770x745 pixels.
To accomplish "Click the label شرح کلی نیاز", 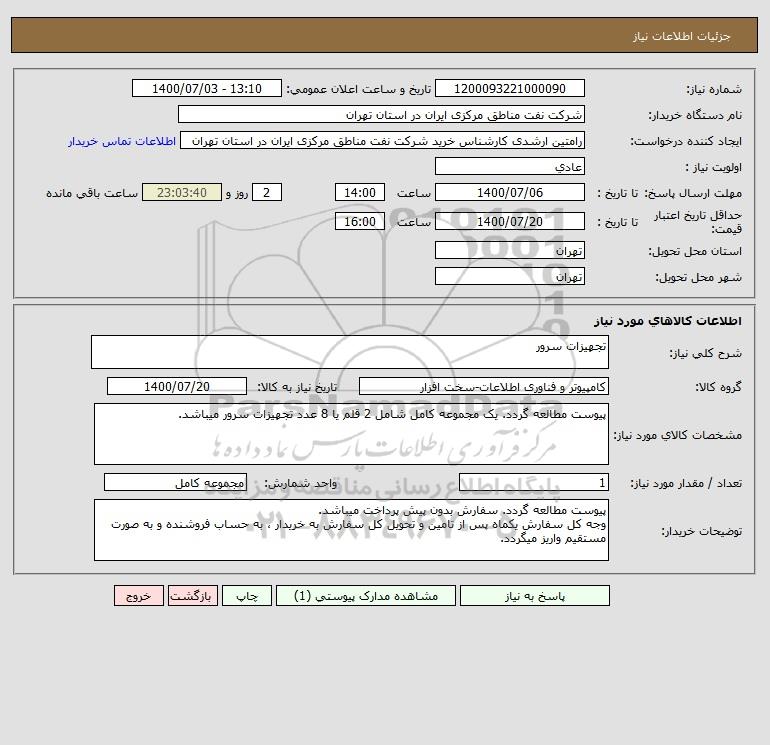I will click(706, 353).
